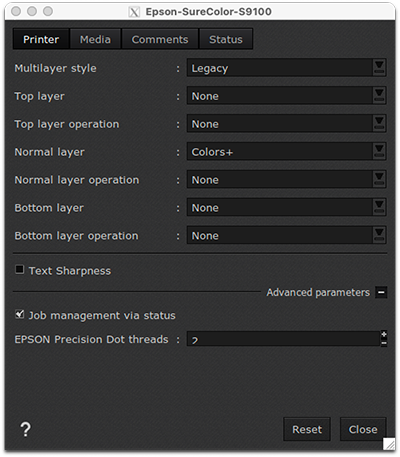Screen dimensions: 400x457
Task: Click the X11 icon in title bar
Action: [134, 12]
